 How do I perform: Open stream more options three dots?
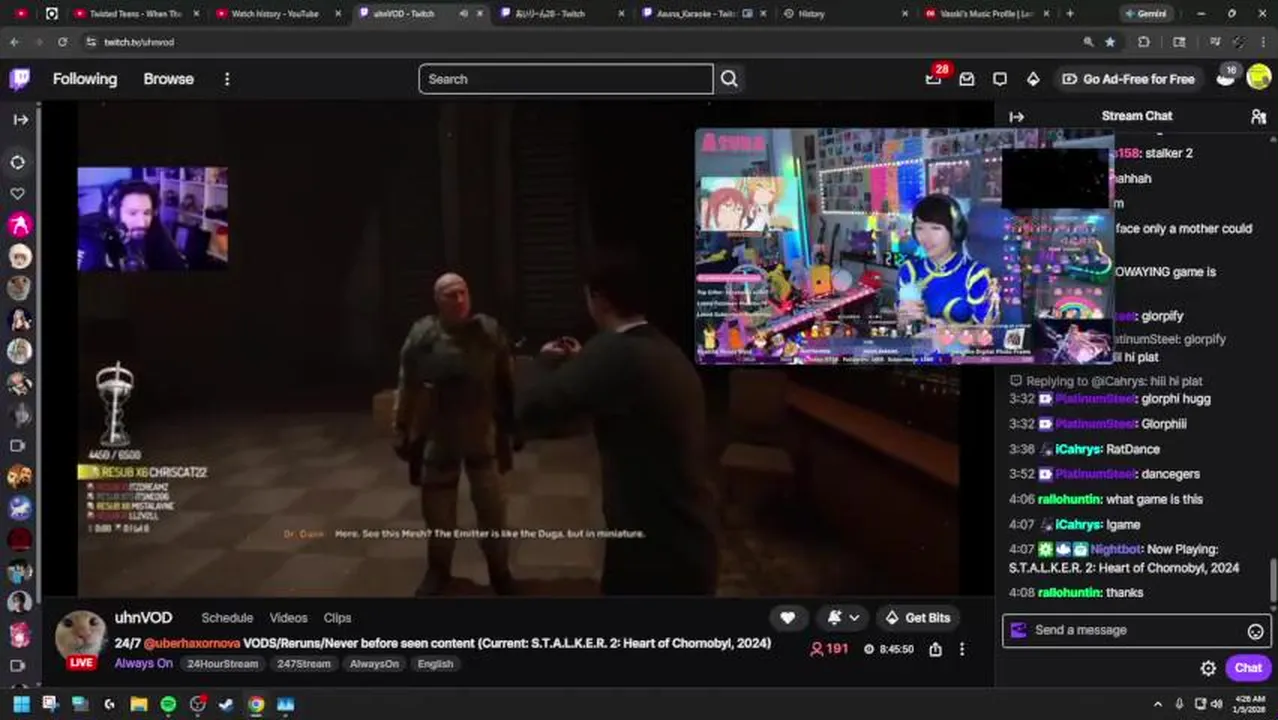click(962, 649)
